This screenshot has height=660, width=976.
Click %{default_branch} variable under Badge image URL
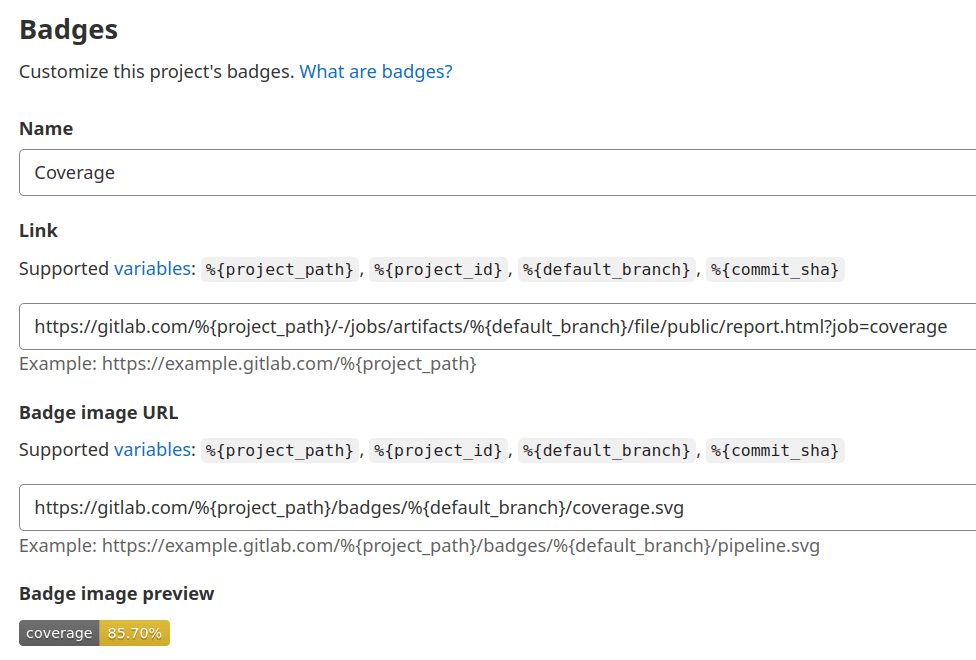606,451
